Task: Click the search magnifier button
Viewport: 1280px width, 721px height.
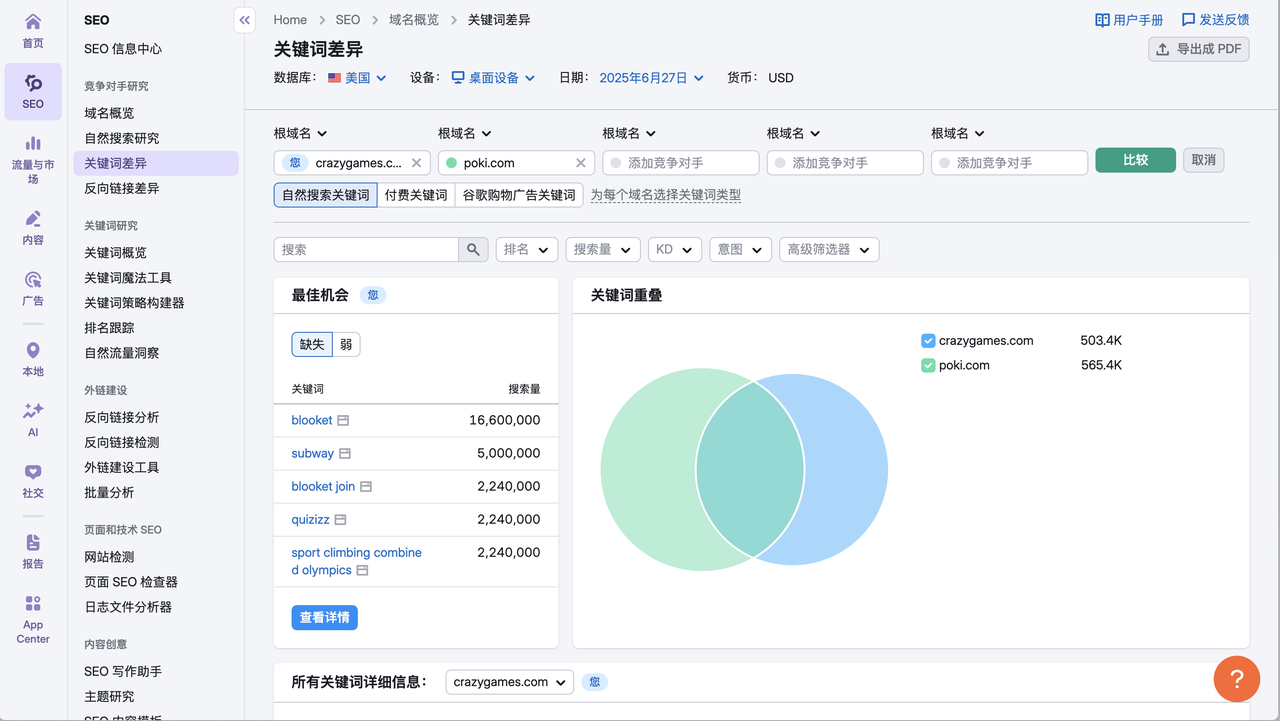Action: coord(473,250)
